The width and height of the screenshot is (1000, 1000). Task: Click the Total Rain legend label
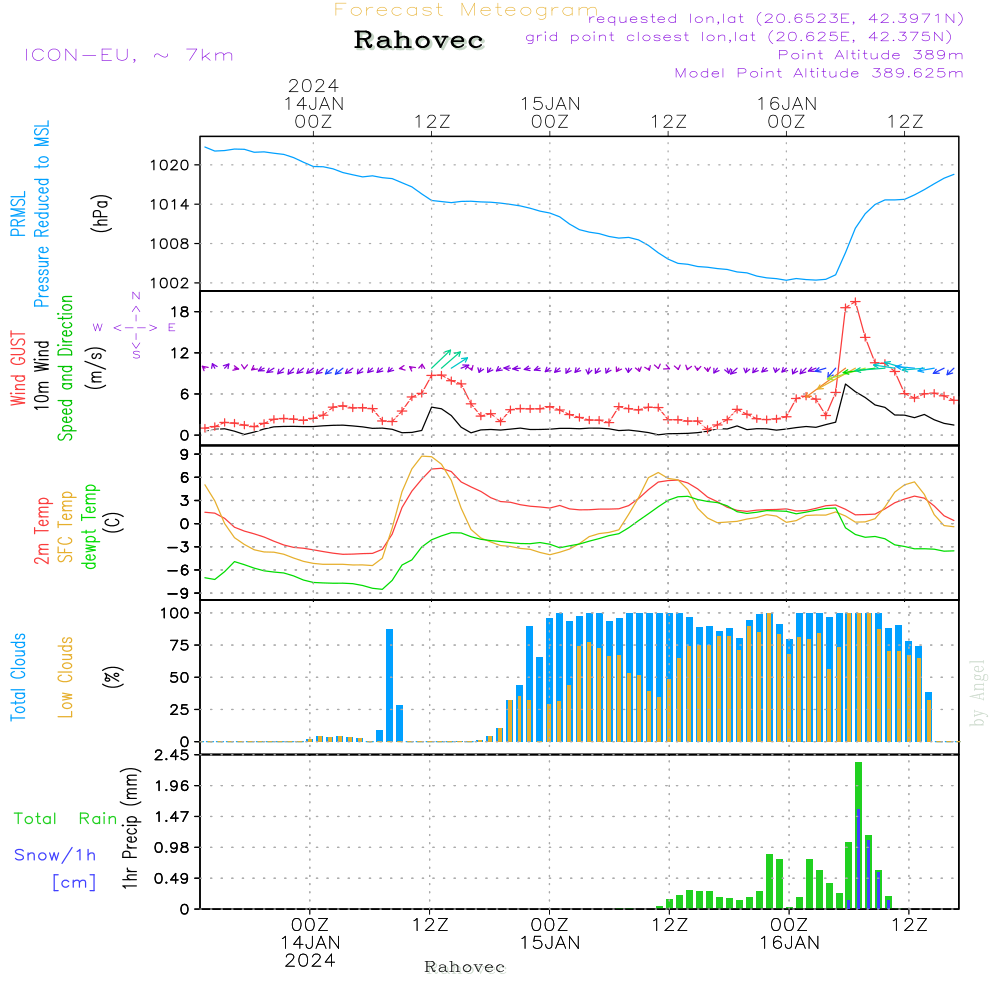pyautogui.click(x=66, y=818)
